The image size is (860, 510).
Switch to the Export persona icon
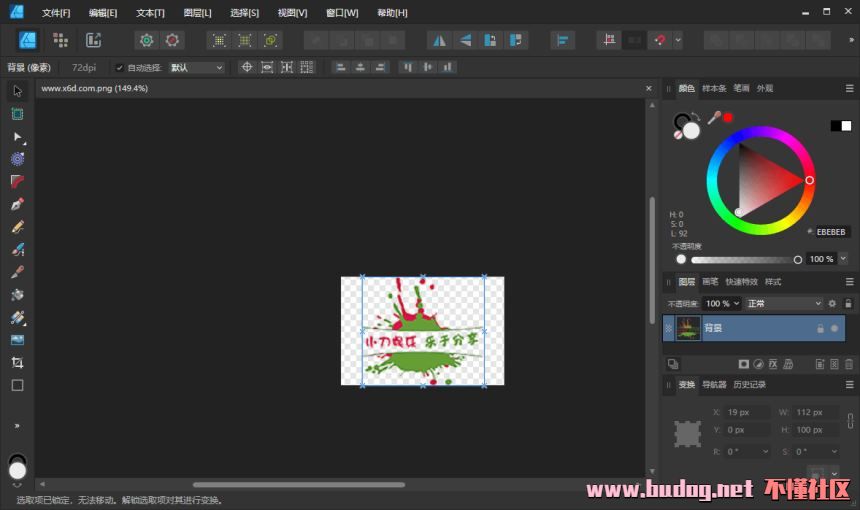pos(93,40)
